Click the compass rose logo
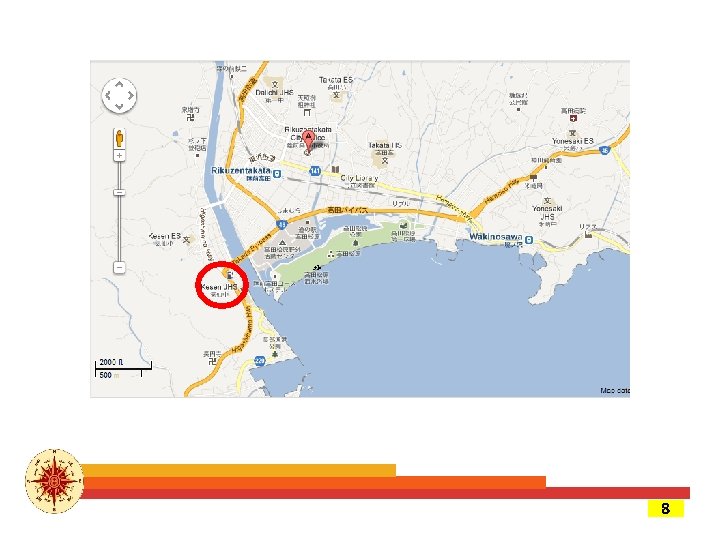 click(x=54, y=481)
